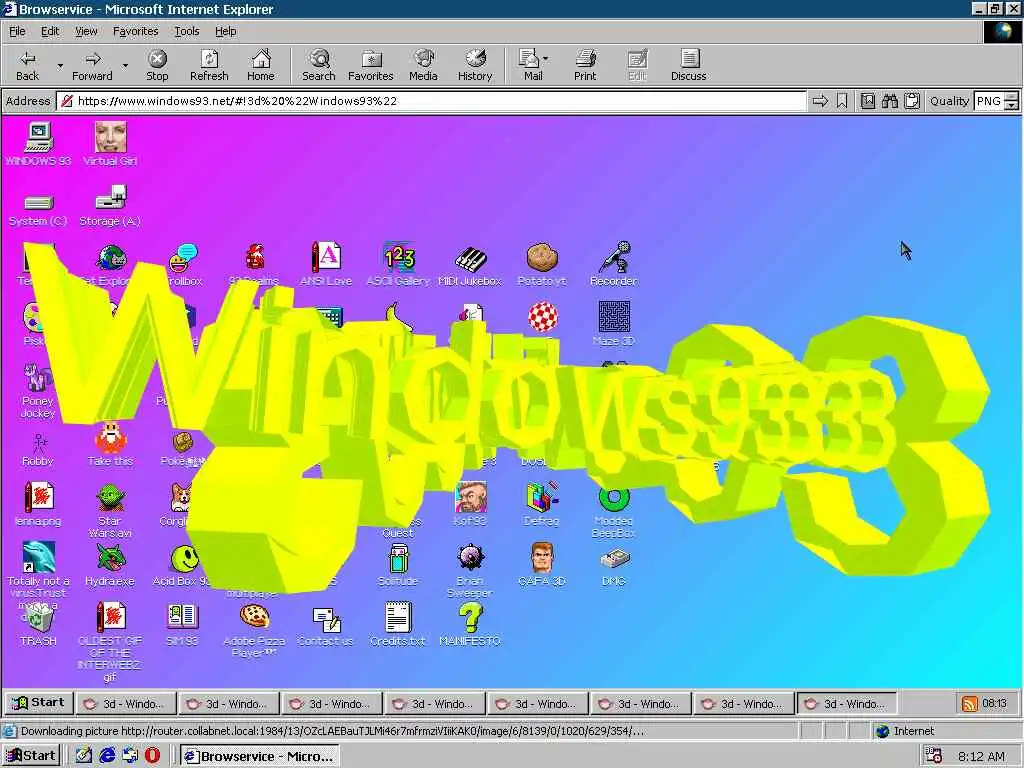This screenshot has width=1024, height=768.
Task: Open the Maze 3D desktop icon
Action: pyautogui.click(x=614, y=323)
